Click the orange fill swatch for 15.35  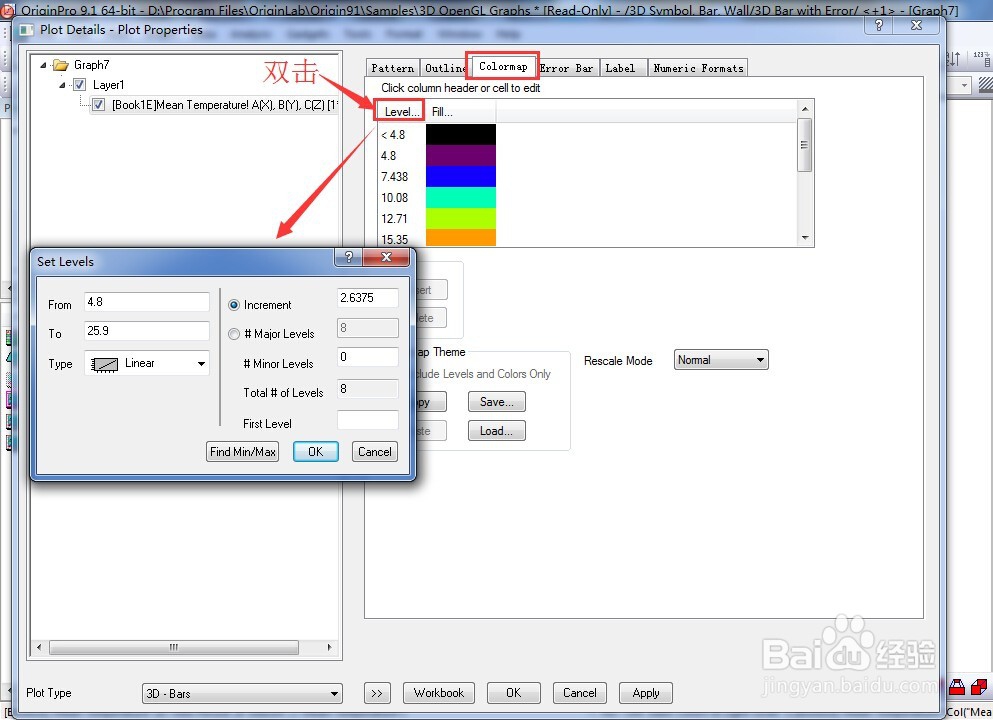(x=460, y=237)
